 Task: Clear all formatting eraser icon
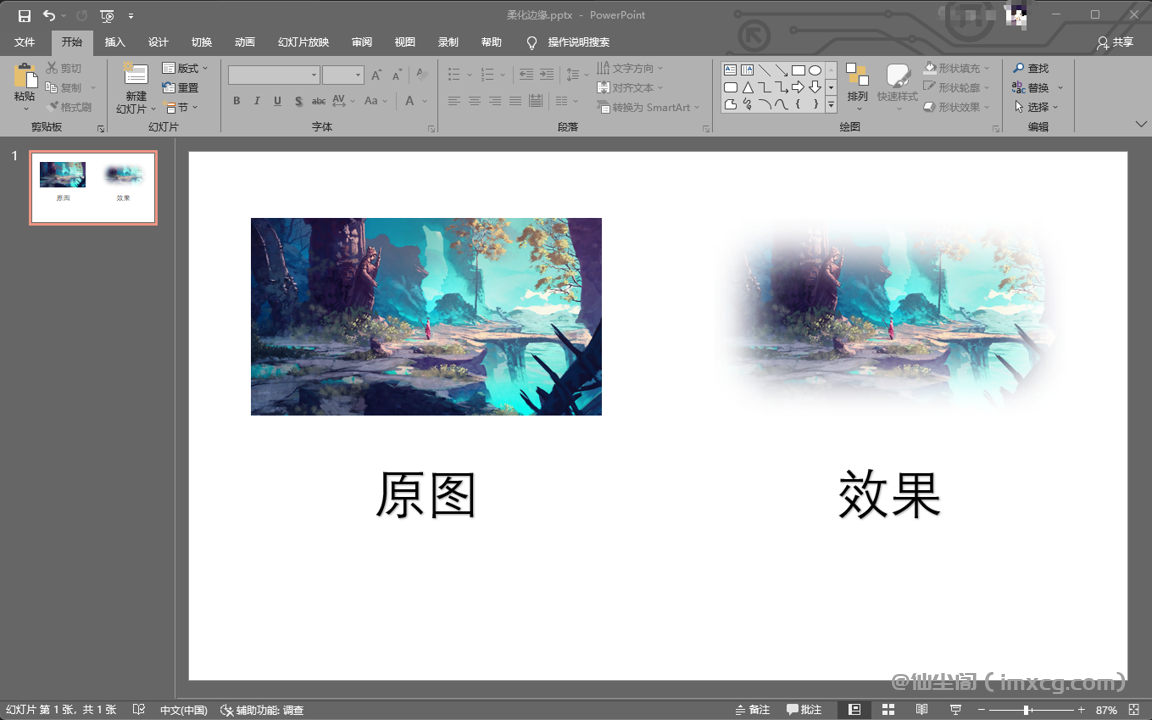tap(422, 74)
